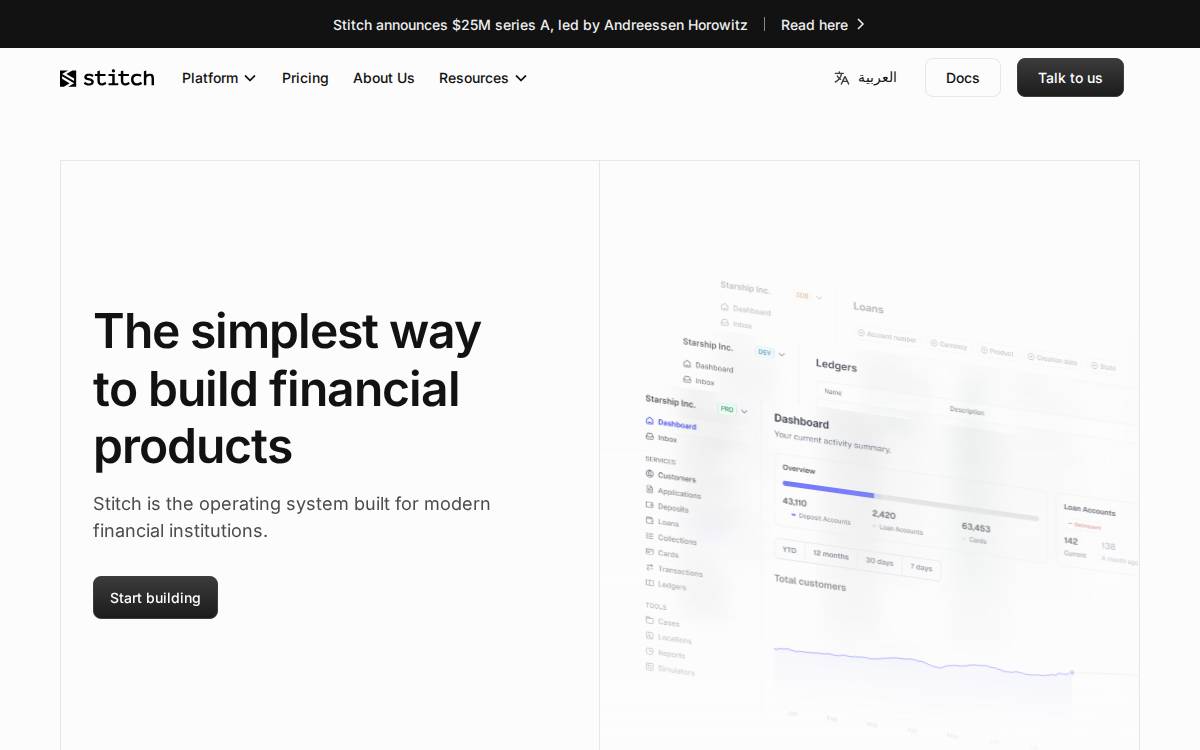Open the Docs button
The width and height of the screenshot is (1200, 750).
tap(962, 78)
